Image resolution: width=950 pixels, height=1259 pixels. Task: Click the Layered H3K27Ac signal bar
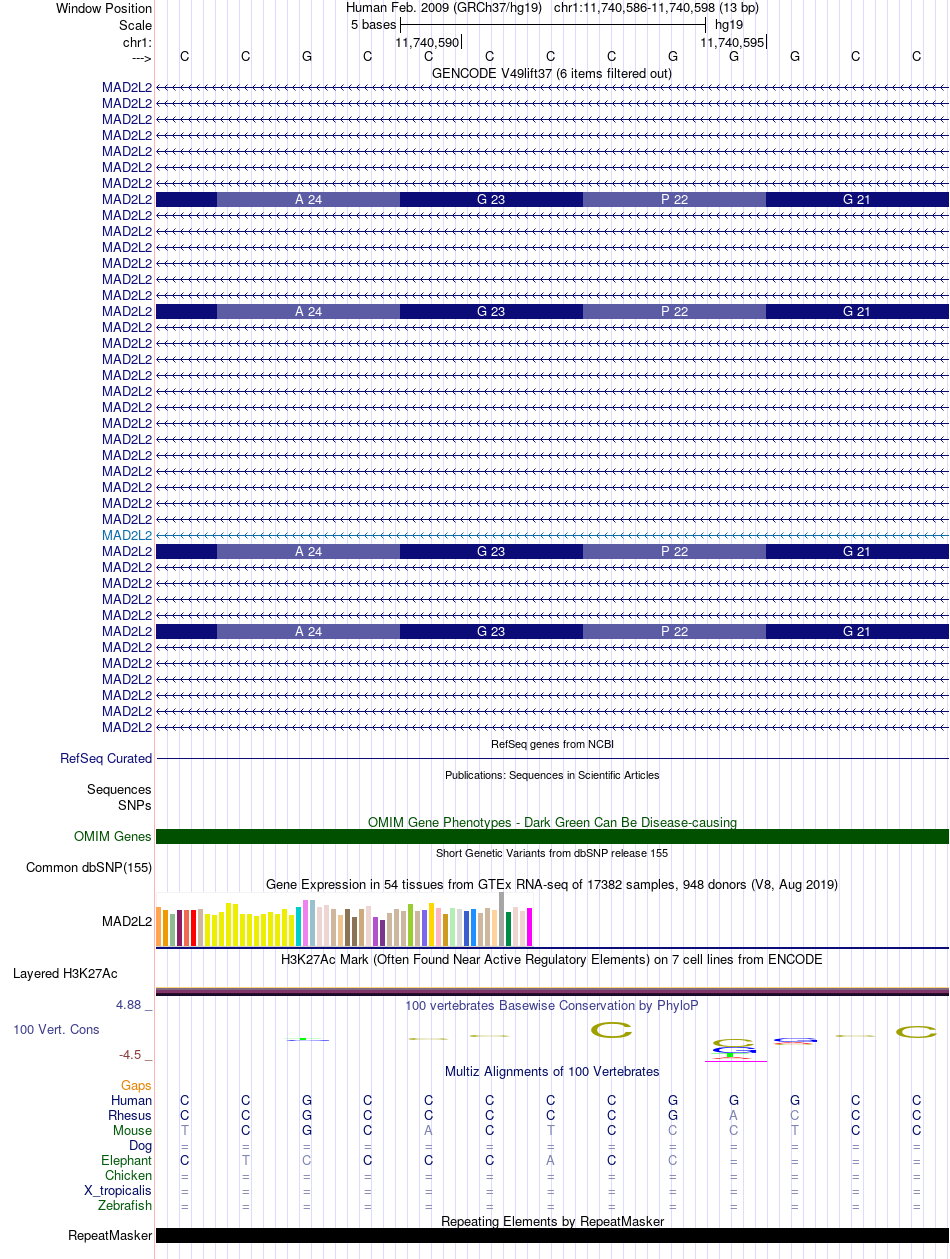[x=552, y=991]
